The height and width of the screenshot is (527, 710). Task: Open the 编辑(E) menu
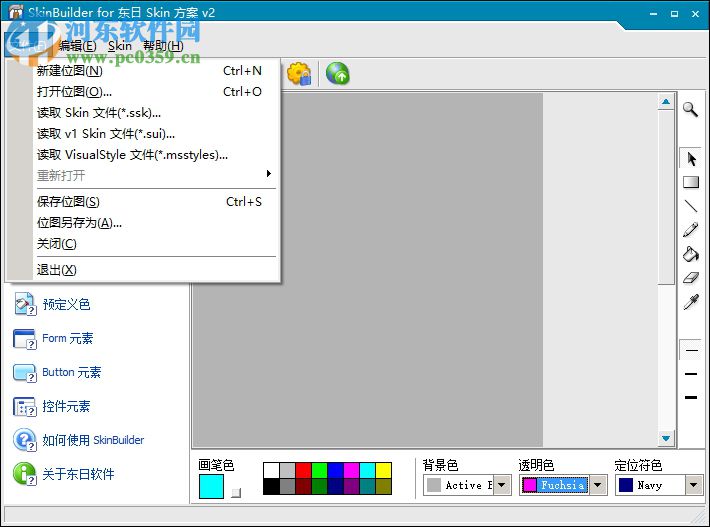coord(77,46)
